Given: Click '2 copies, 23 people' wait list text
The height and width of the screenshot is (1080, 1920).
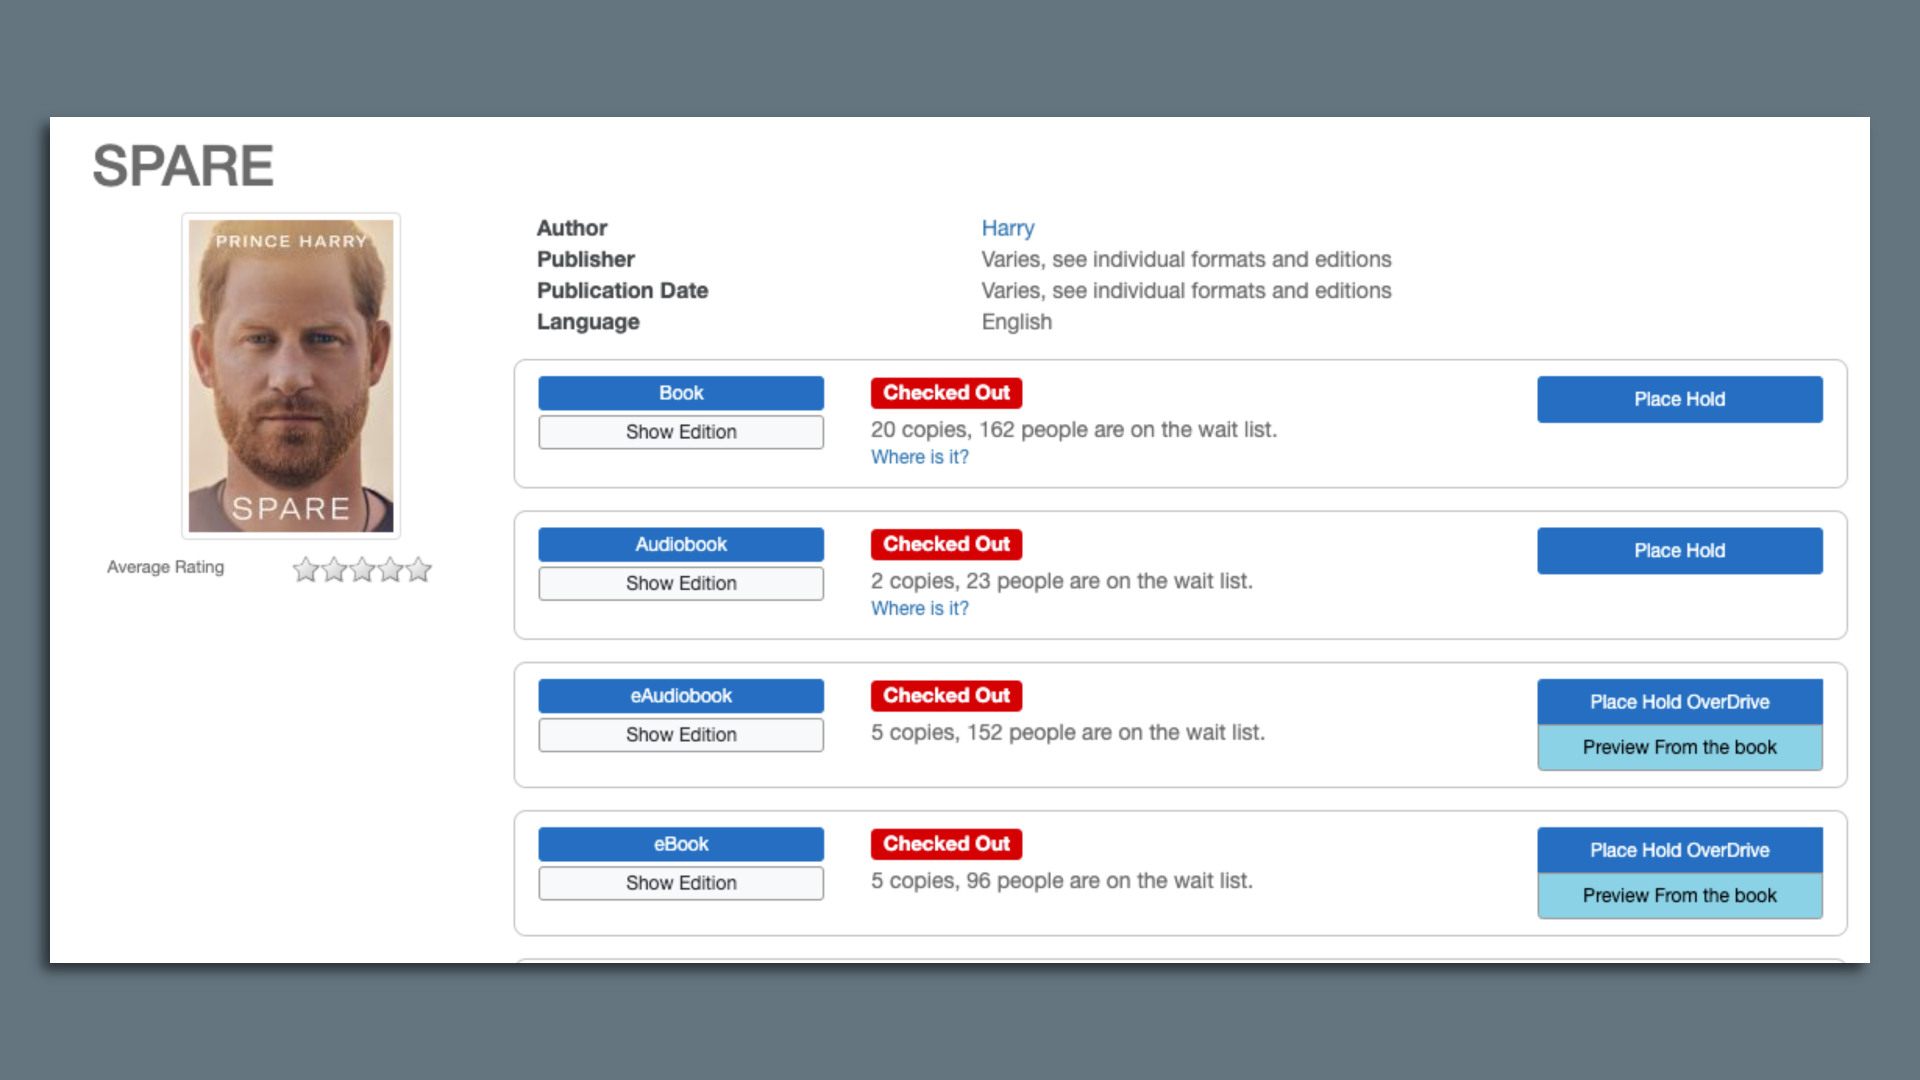Looking at the screenshot, I should [1062, 581].
